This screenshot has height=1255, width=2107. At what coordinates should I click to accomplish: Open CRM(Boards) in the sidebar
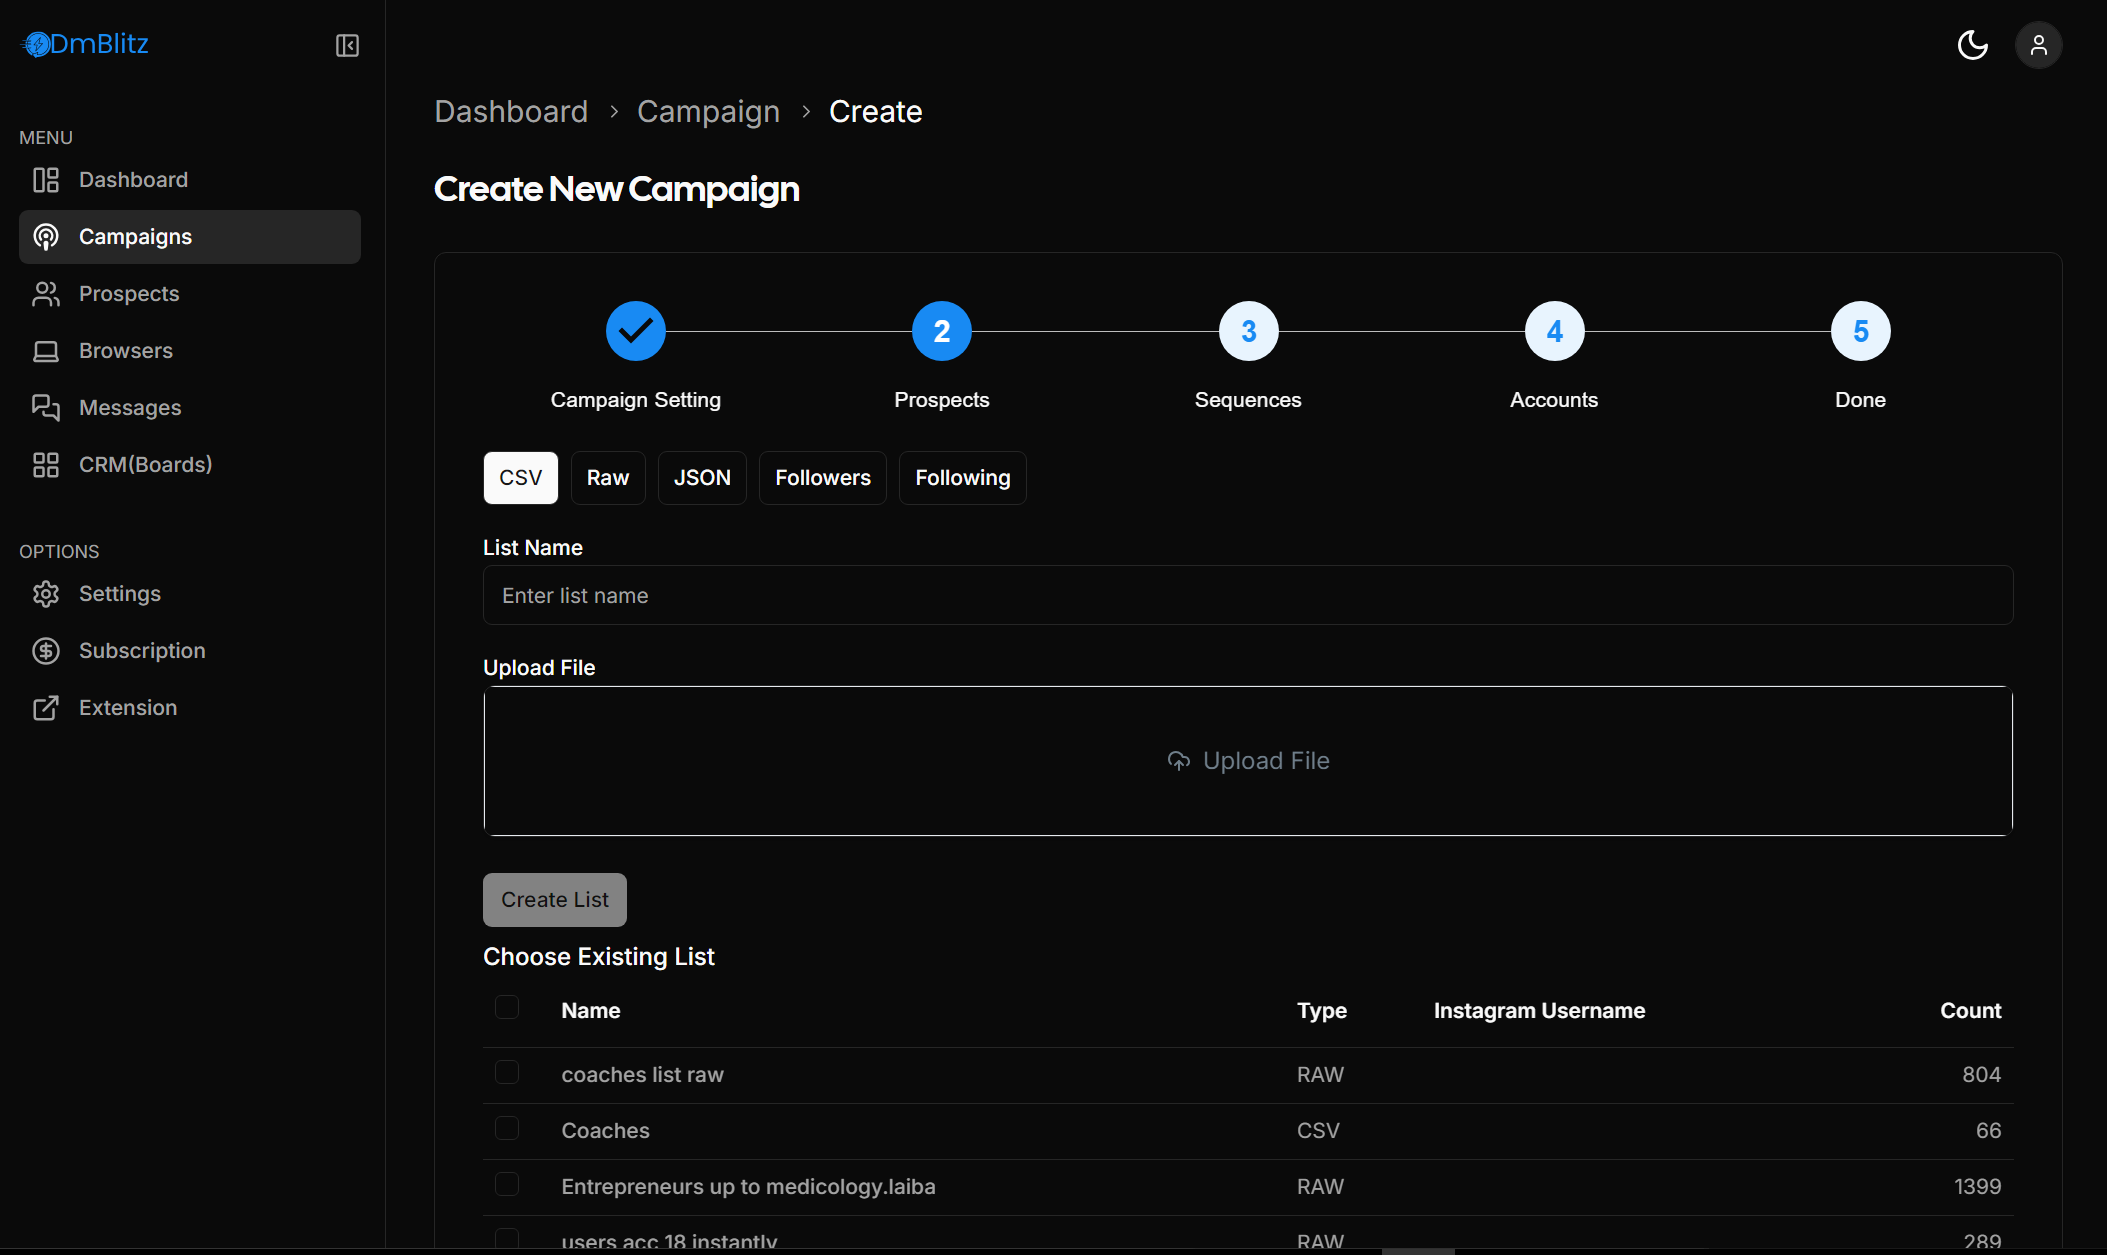tap(190, 465)
